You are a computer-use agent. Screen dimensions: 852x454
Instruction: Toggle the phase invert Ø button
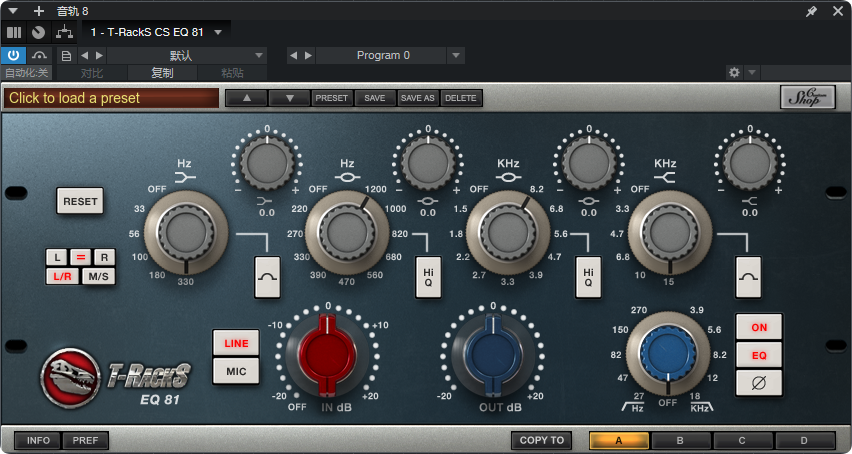click(759, 383)
